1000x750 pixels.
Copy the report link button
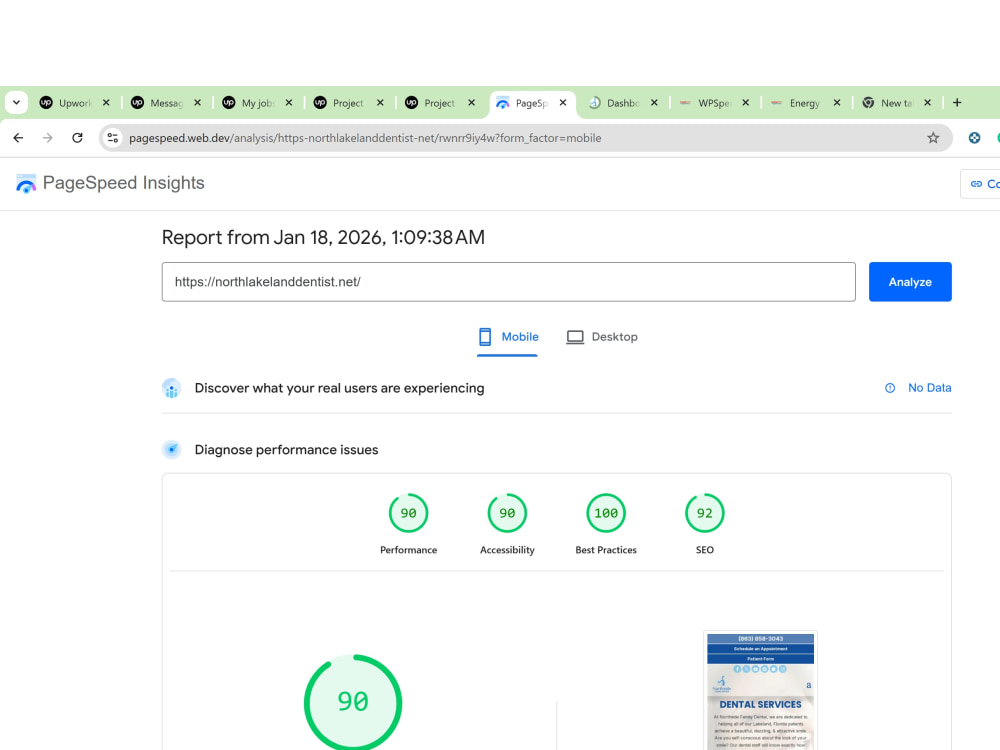coord(981,184)
